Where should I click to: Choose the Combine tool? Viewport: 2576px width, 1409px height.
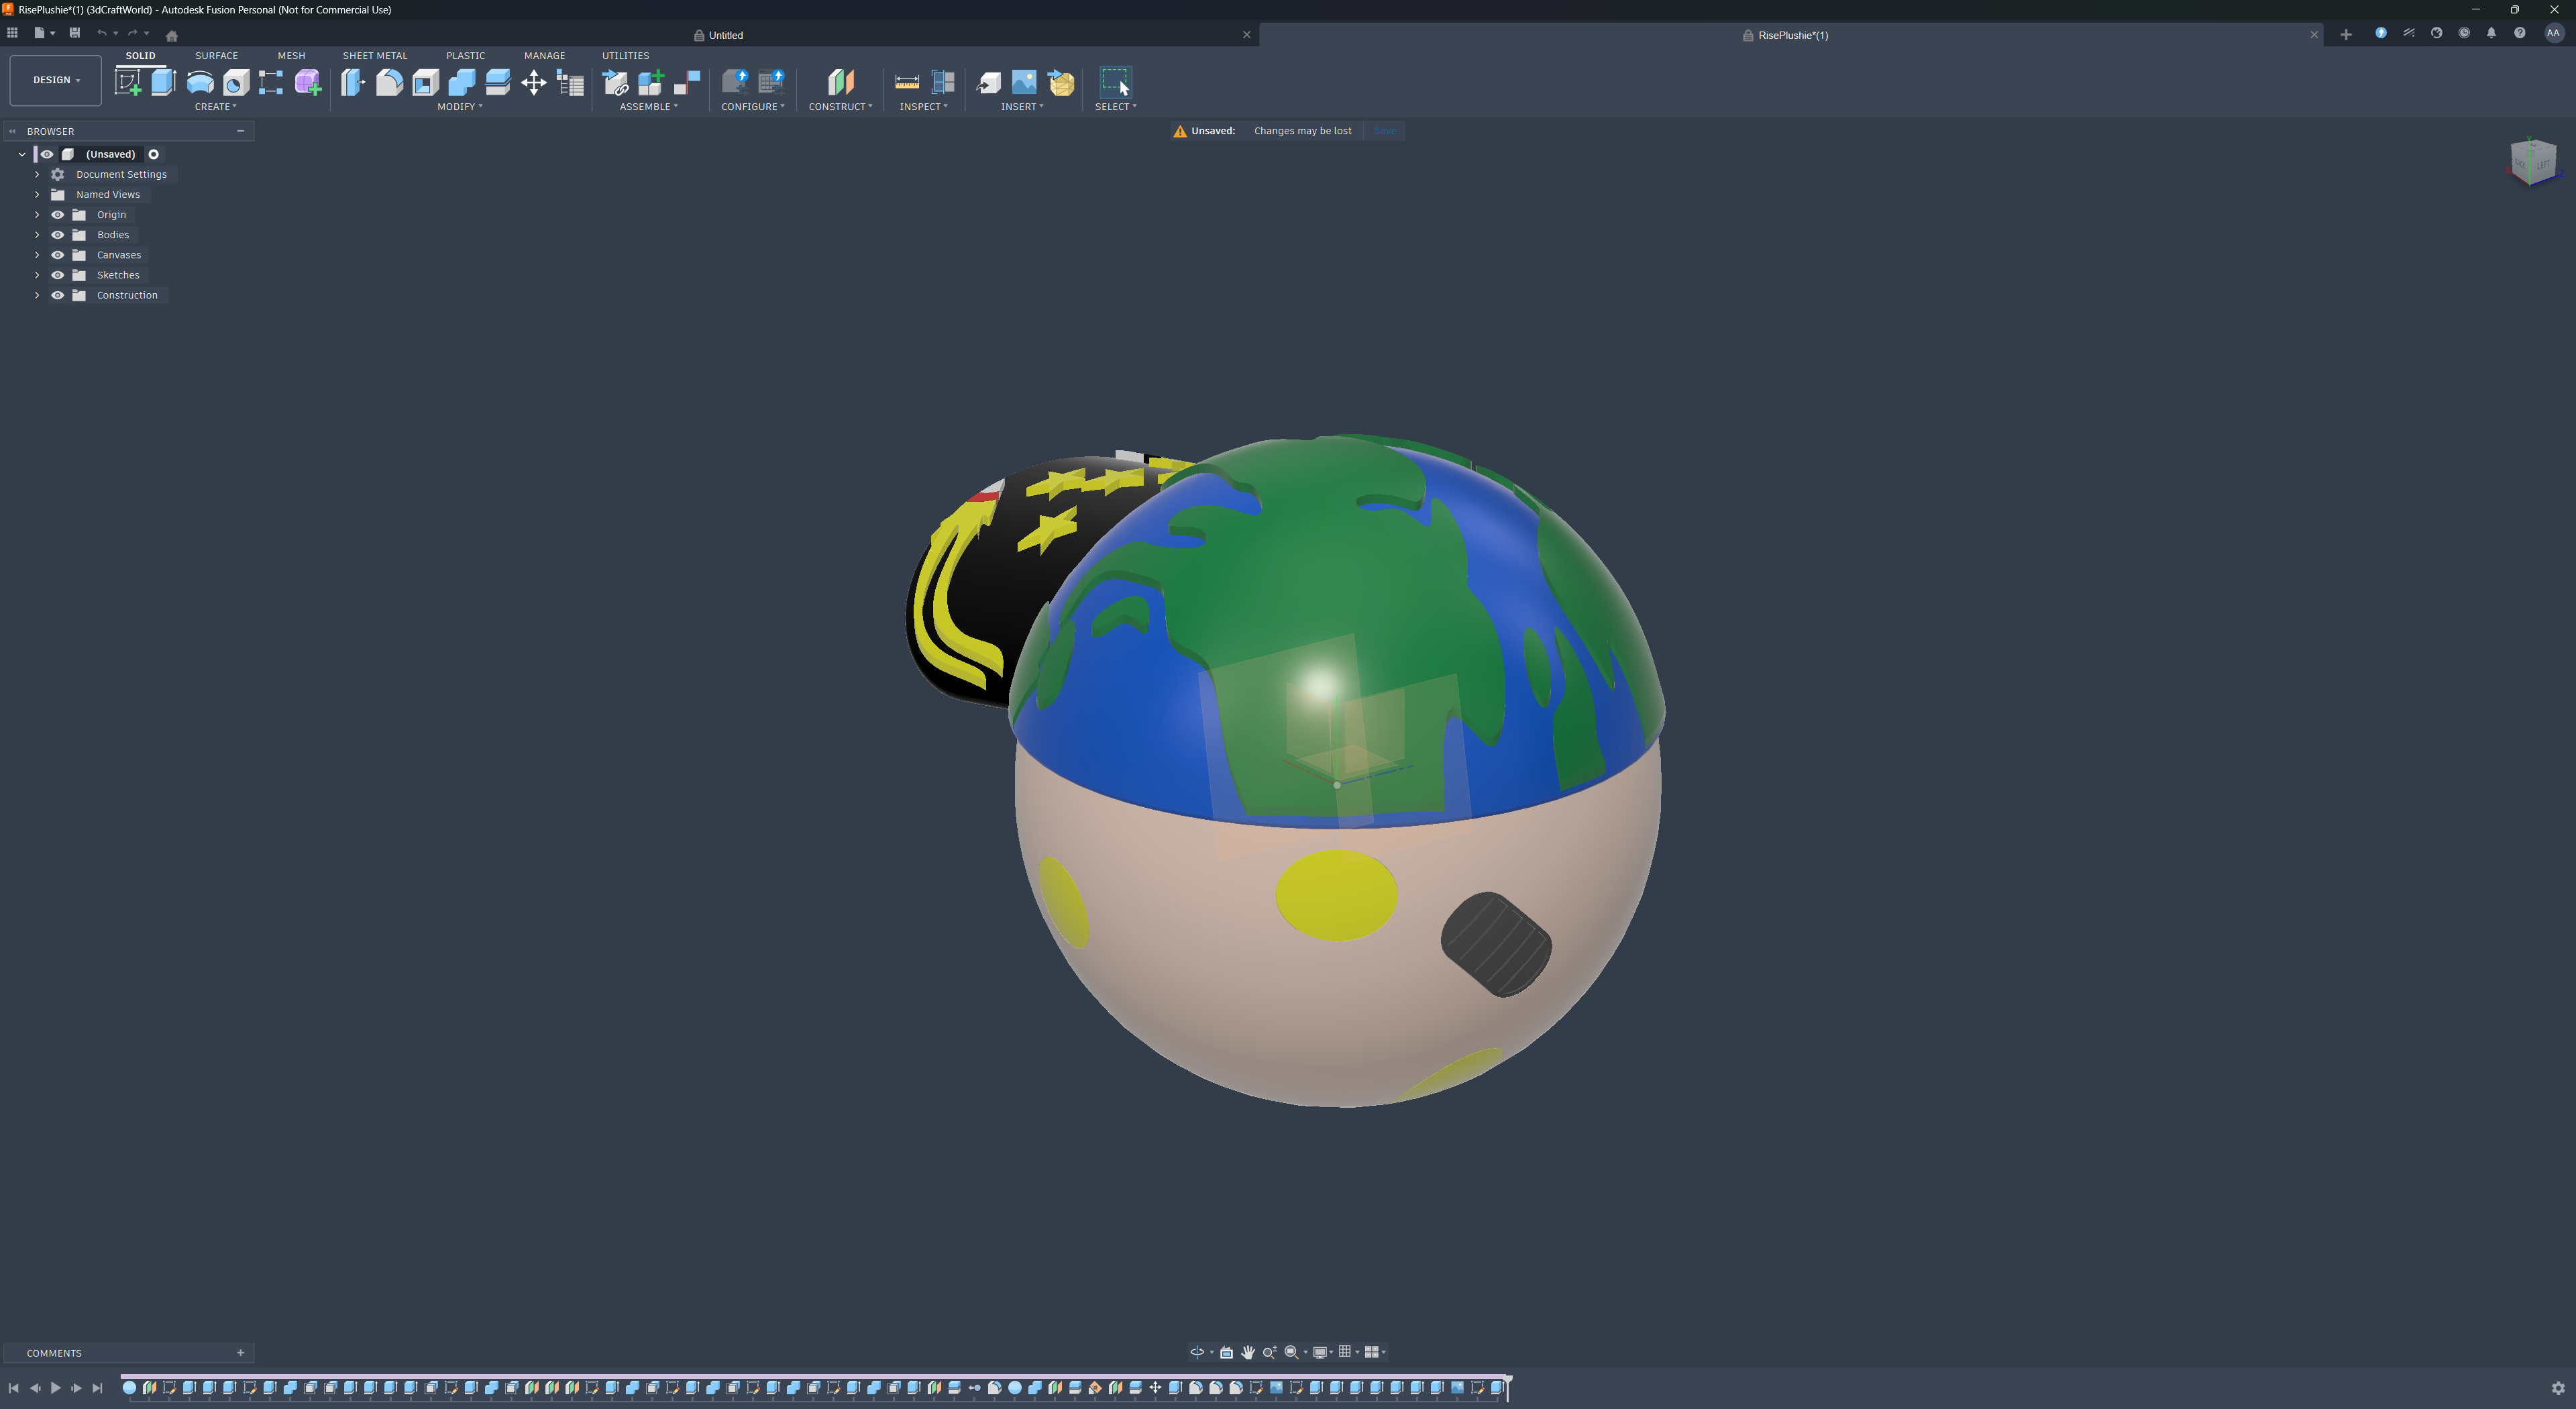(461, 82)
